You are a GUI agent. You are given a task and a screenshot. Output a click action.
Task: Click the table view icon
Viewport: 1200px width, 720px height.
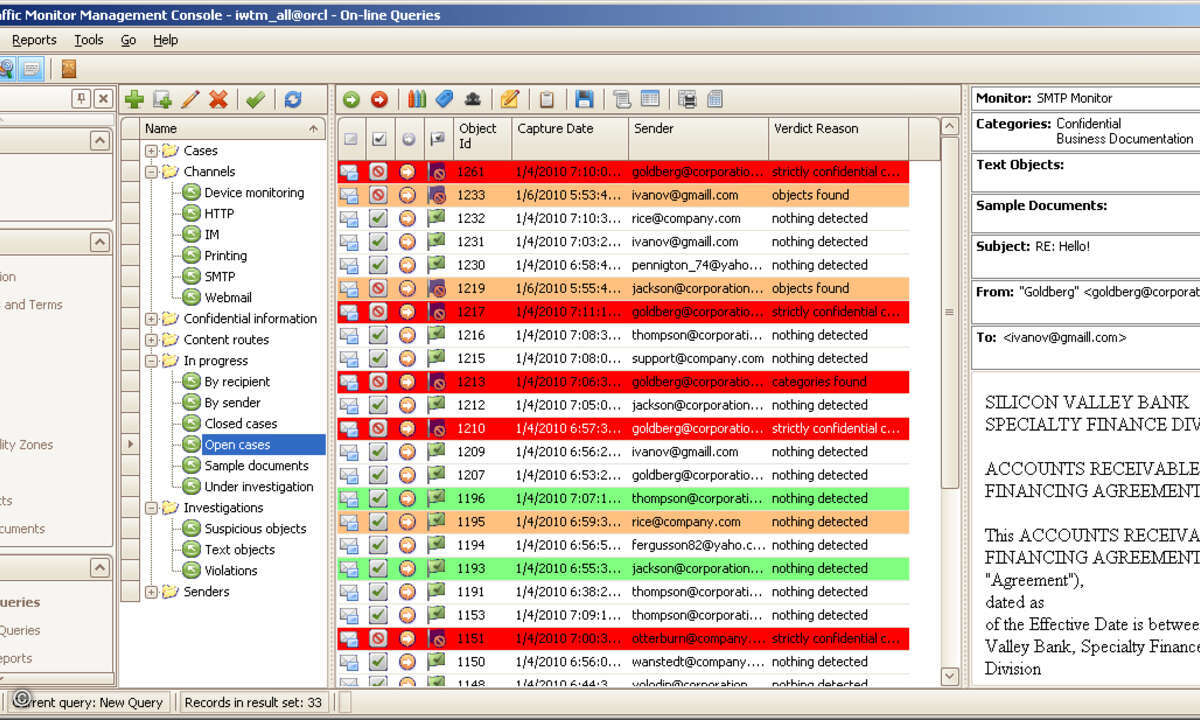[650, 99]
